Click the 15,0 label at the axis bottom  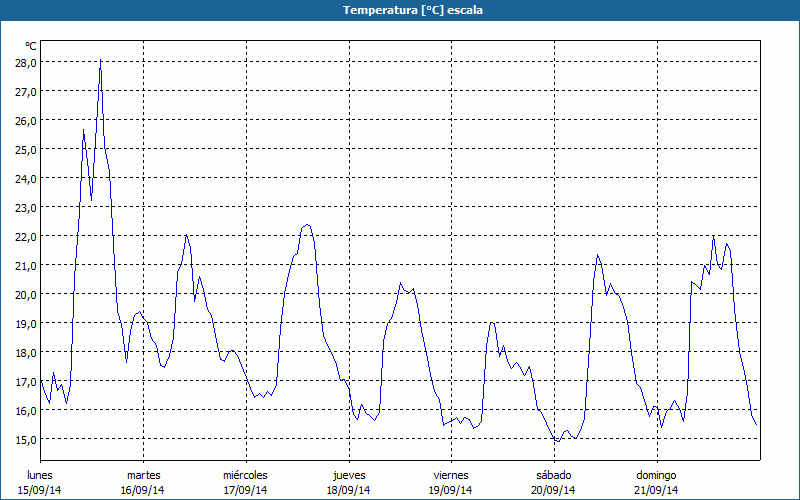pos(25,439)
